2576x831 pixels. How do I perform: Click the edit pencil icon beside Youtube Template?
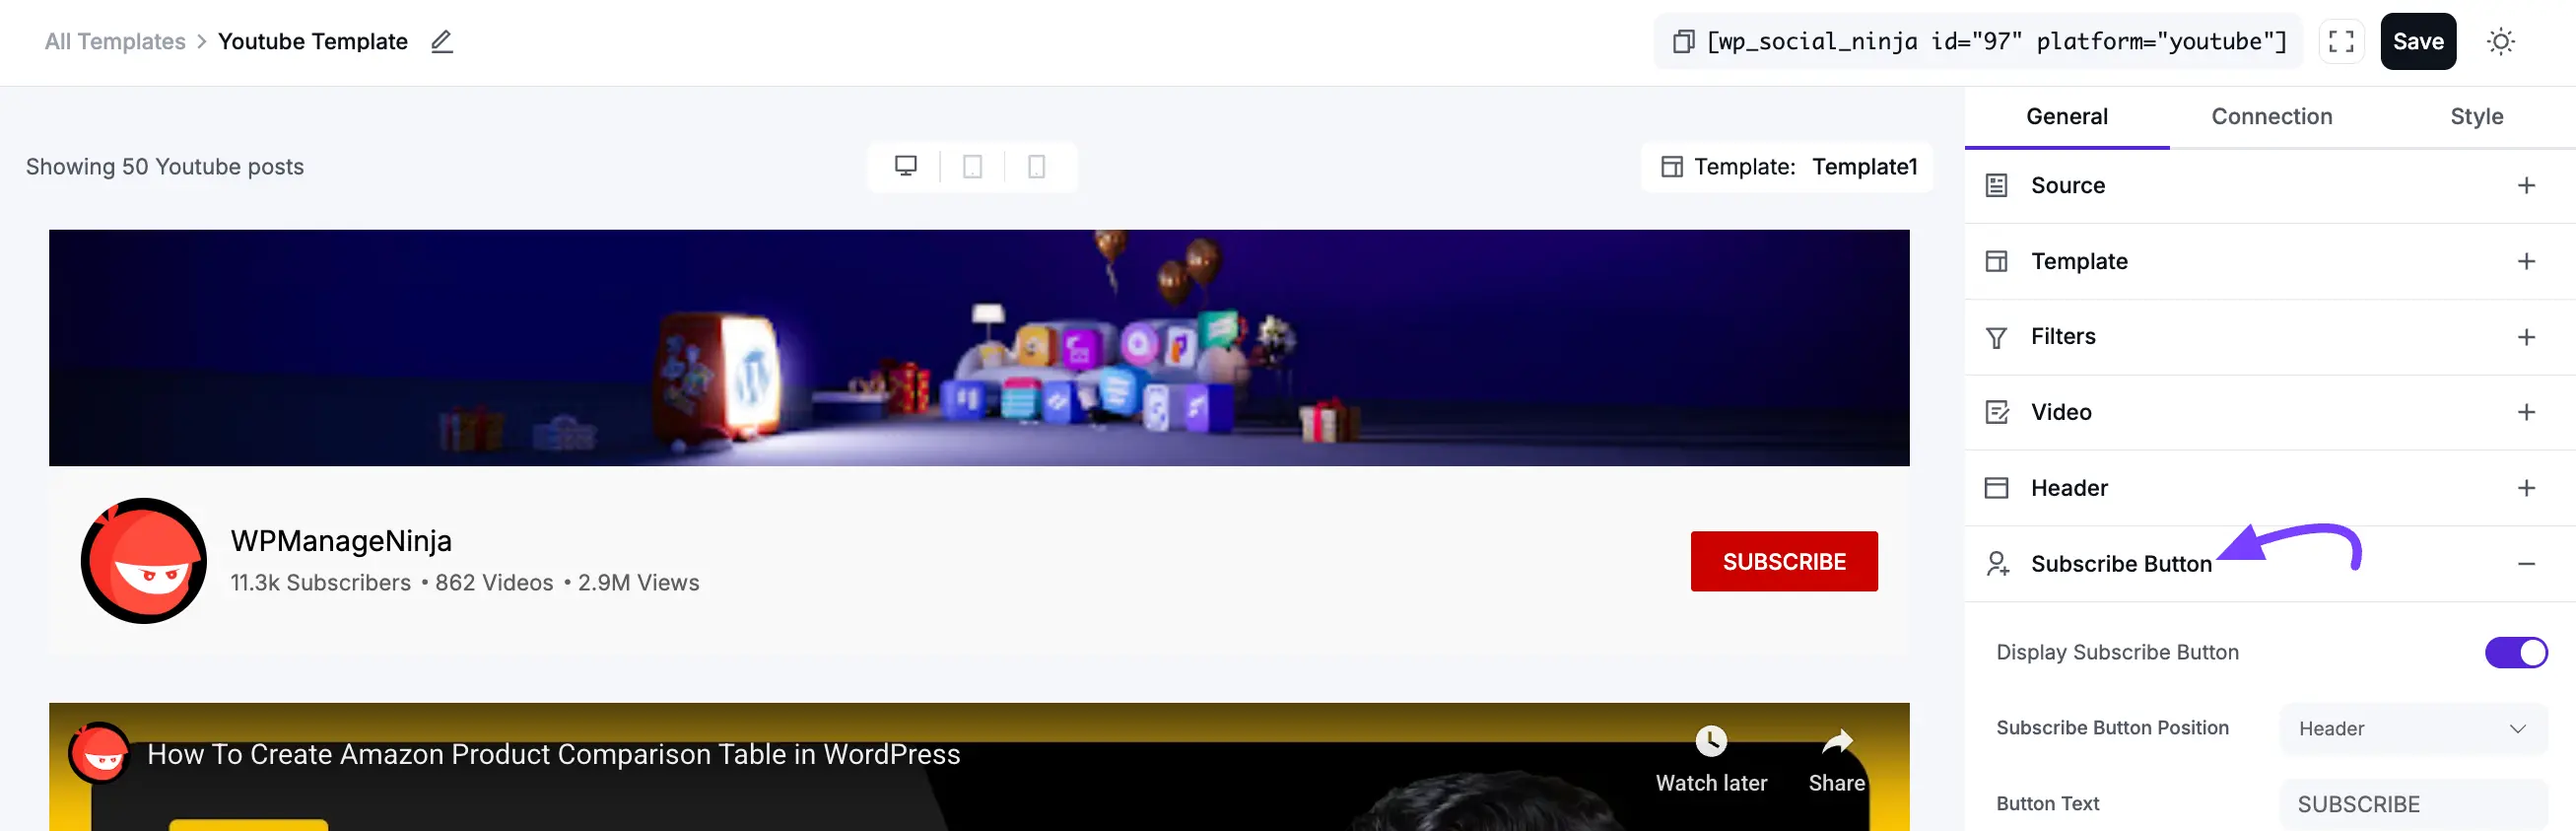click(x=442, y=41)
